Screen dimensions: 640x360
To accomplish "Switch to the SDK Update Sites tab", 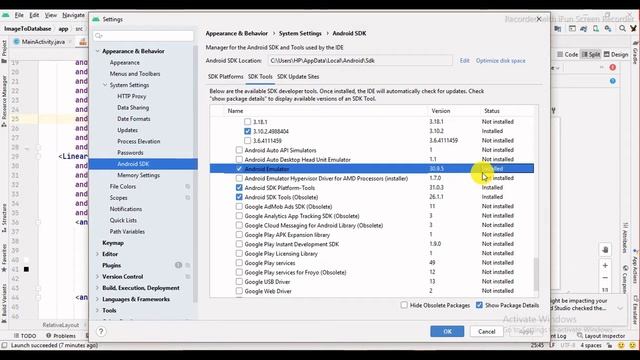I will coord(298,76).
